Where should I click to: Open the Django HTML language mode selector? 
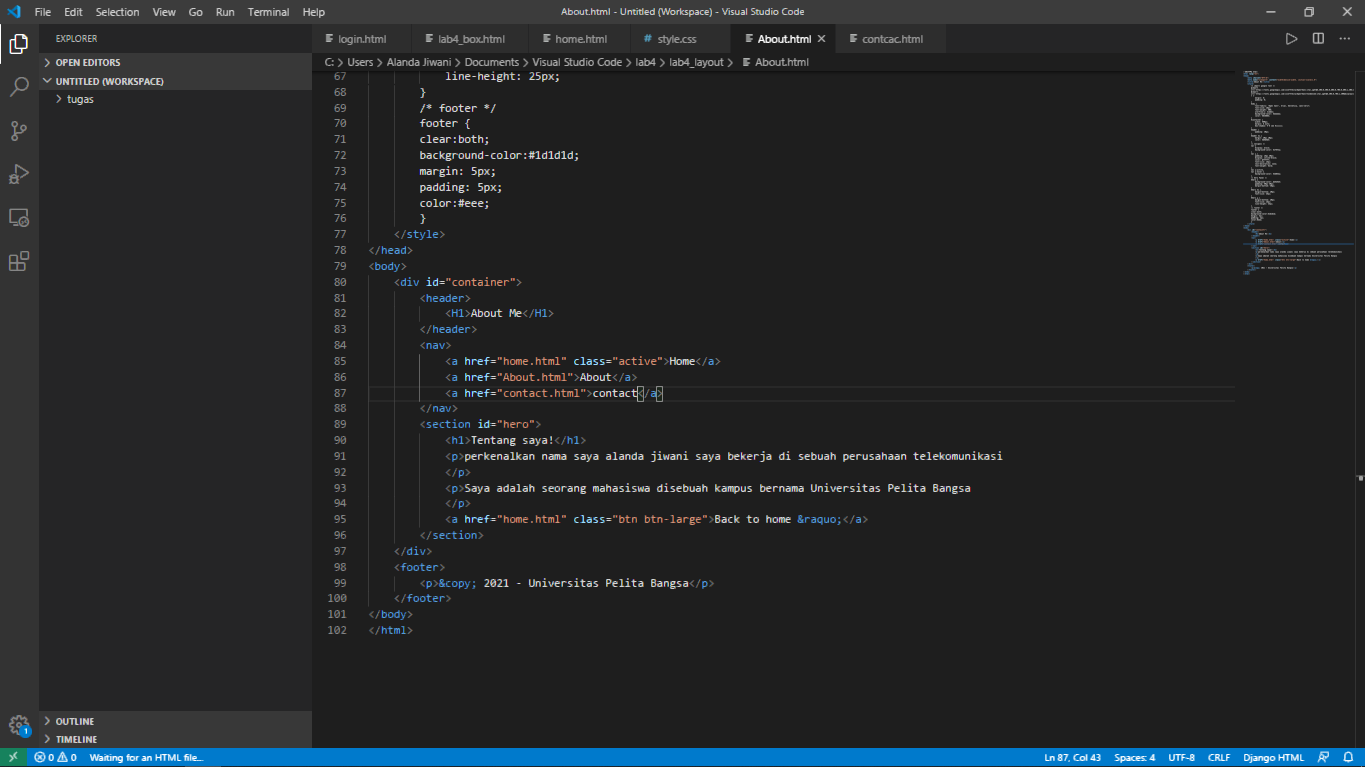(x=1273, y=757)
